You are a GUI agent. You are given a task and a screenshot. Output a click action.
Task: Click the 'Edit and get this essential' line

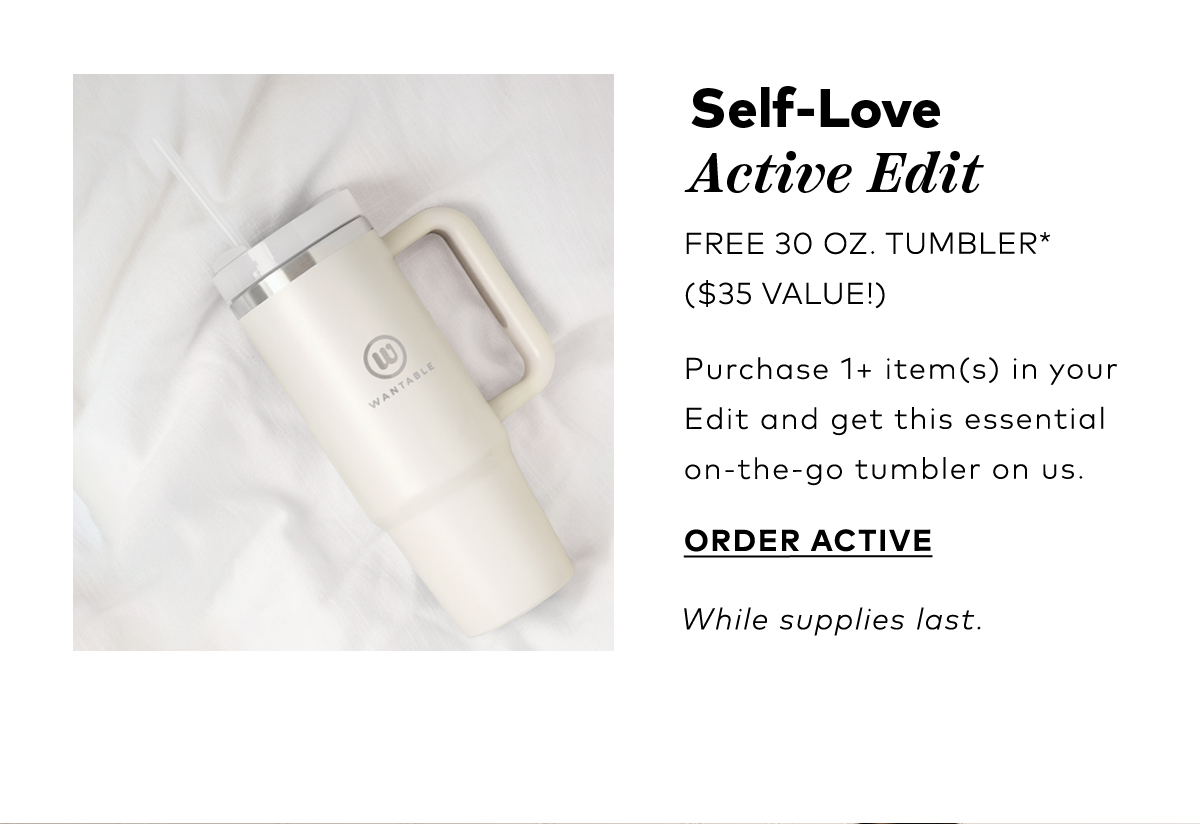tap(895, 418)
